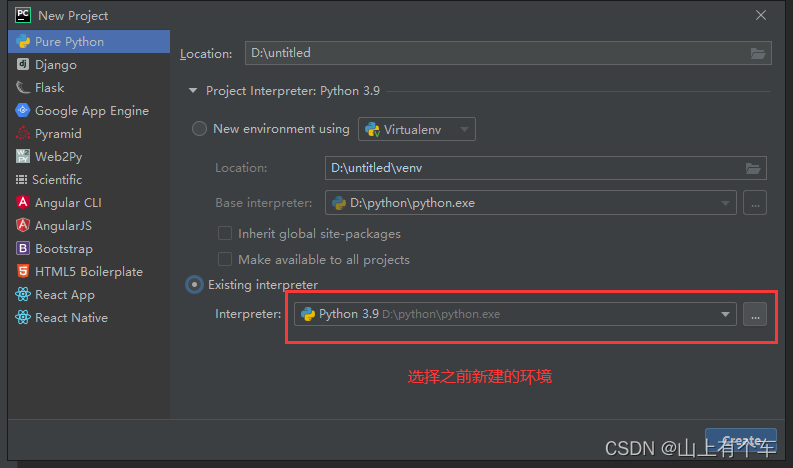This screenshot has height=468, width=793.
Task: Choose Pyramid project type
Action: [x=89, y=134]
